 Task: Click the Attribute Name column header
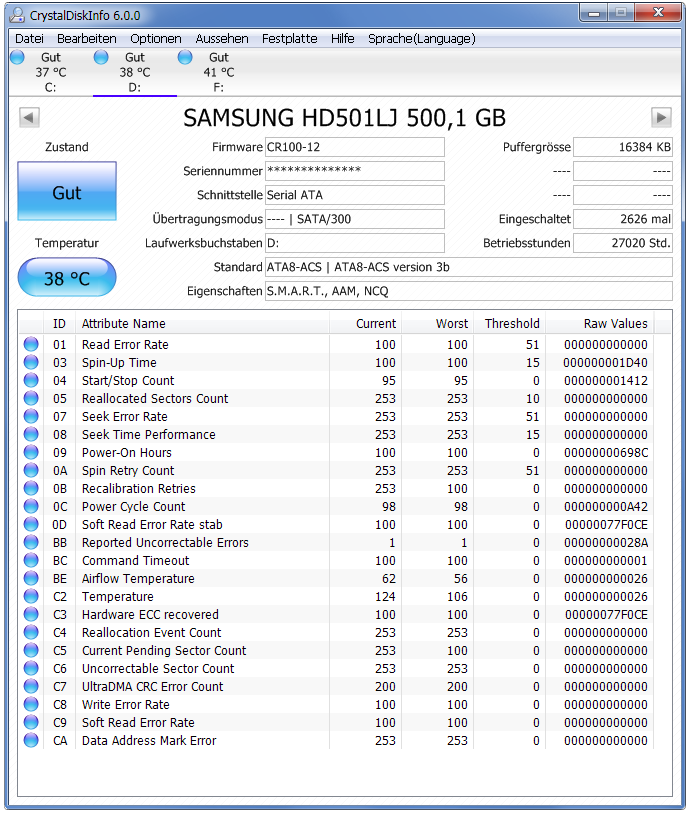point(202,324)
